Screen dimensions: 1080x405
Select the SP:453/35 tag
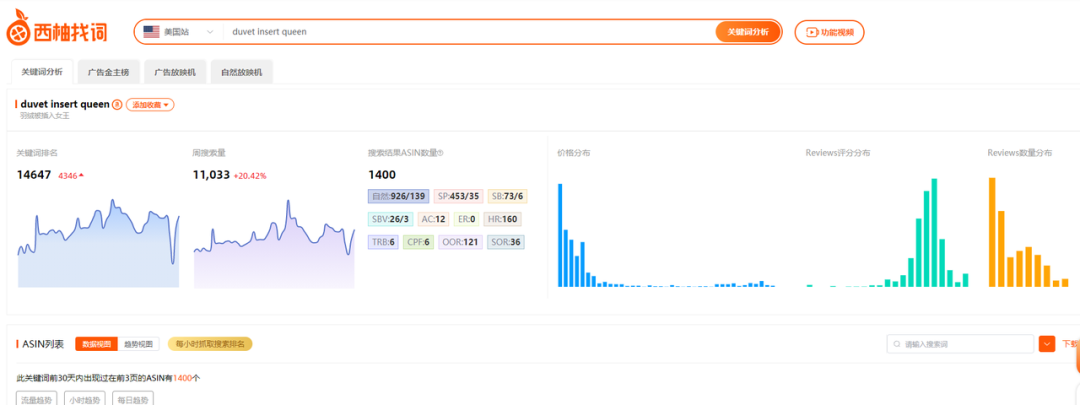point(458,196)
